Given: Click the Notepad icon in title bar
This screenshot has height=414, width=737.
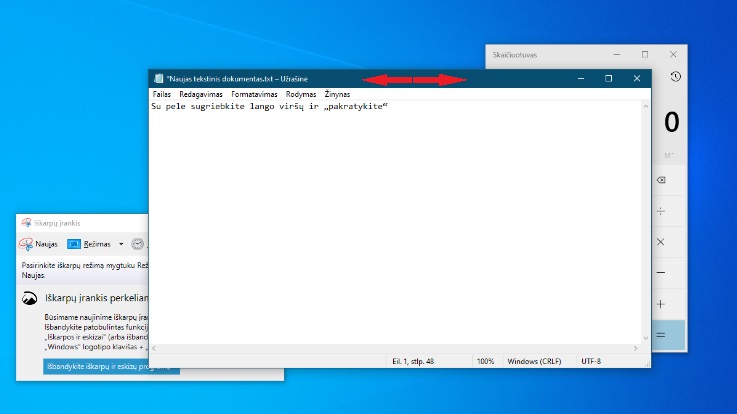Looking at the screenshot, I should click(157, 79).
